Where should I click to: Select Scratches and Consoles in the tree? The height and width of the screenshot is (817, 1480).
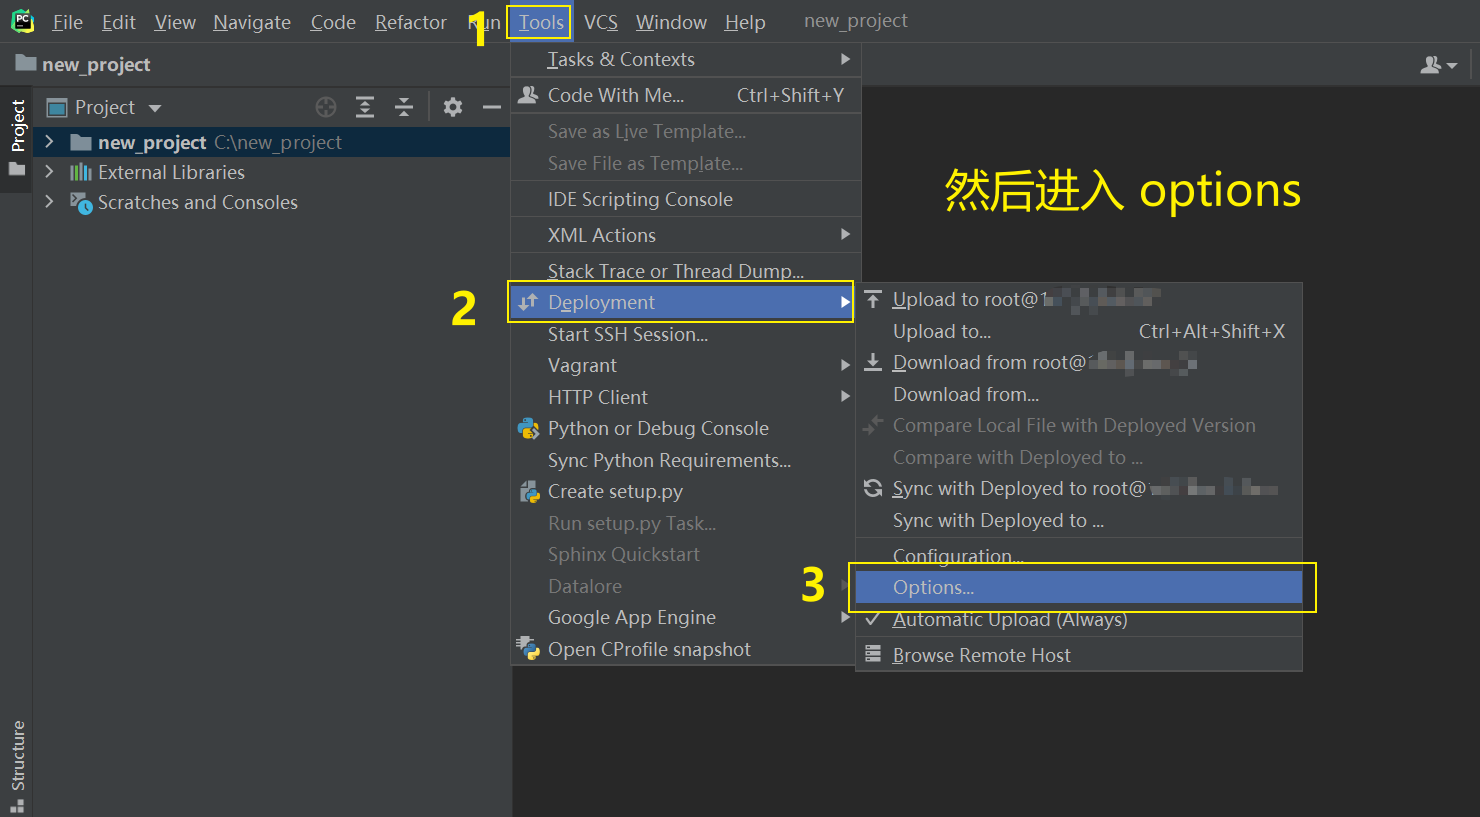(x=198, y=202)
